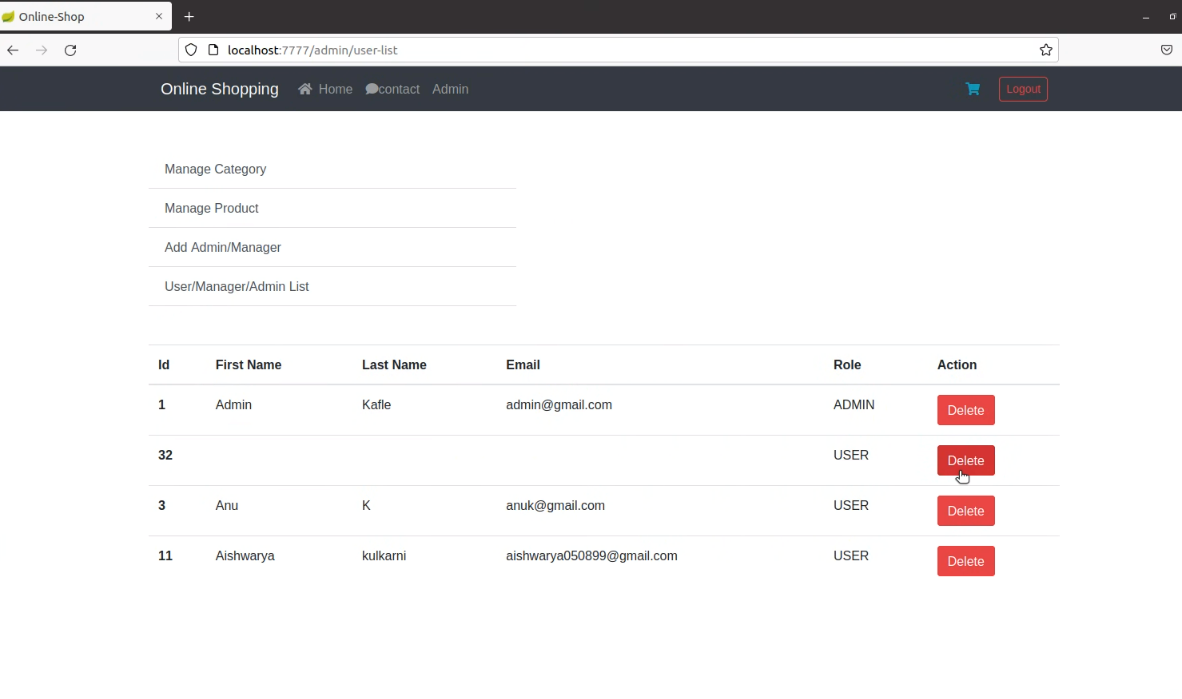This screenshot has height=699, width=1182.
Task: Open a new browser tab with the plus button
Action: [x=189, y=16]
